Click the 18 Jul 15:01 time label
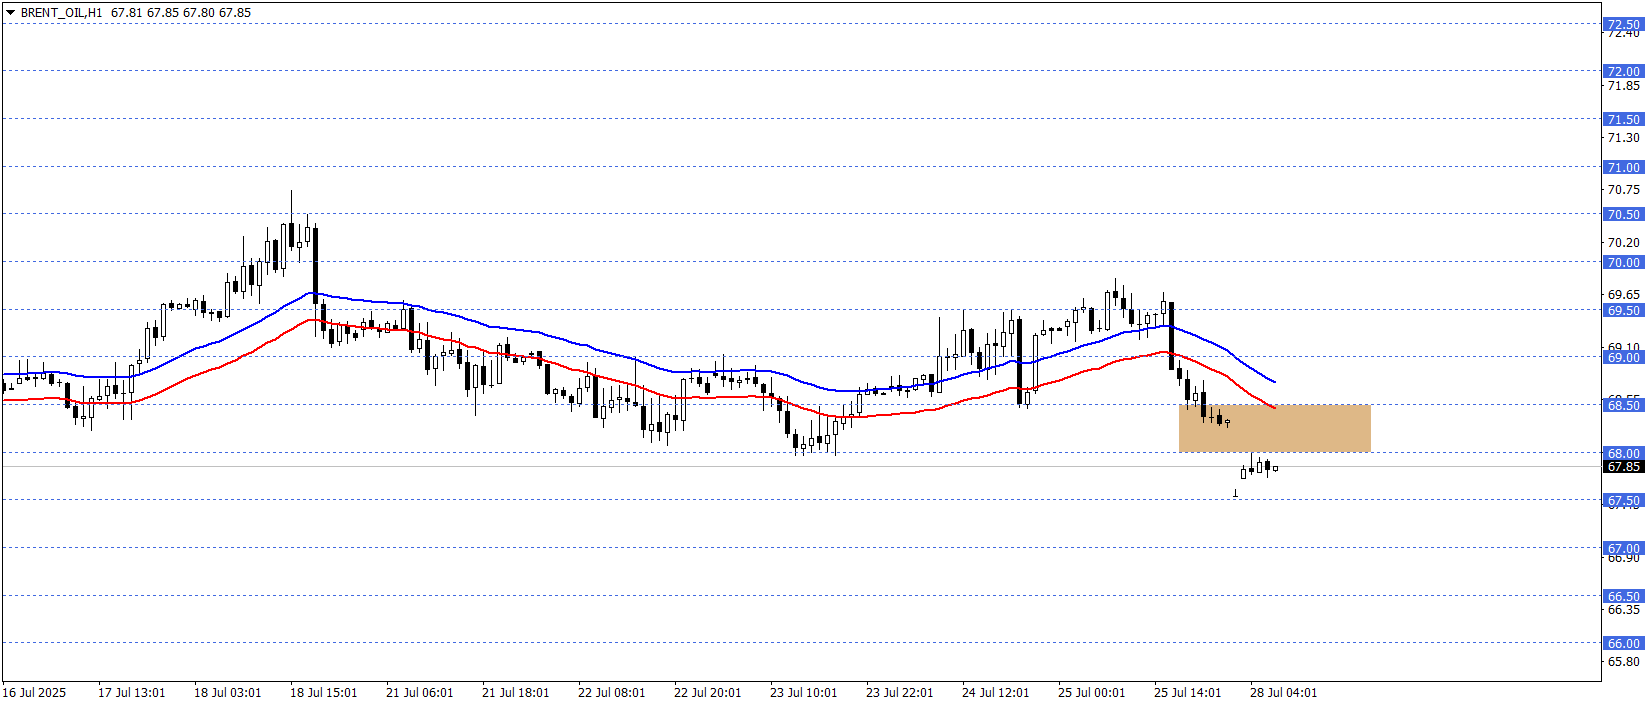This screenshot has width=1651, height=705. tap(323, 692)
